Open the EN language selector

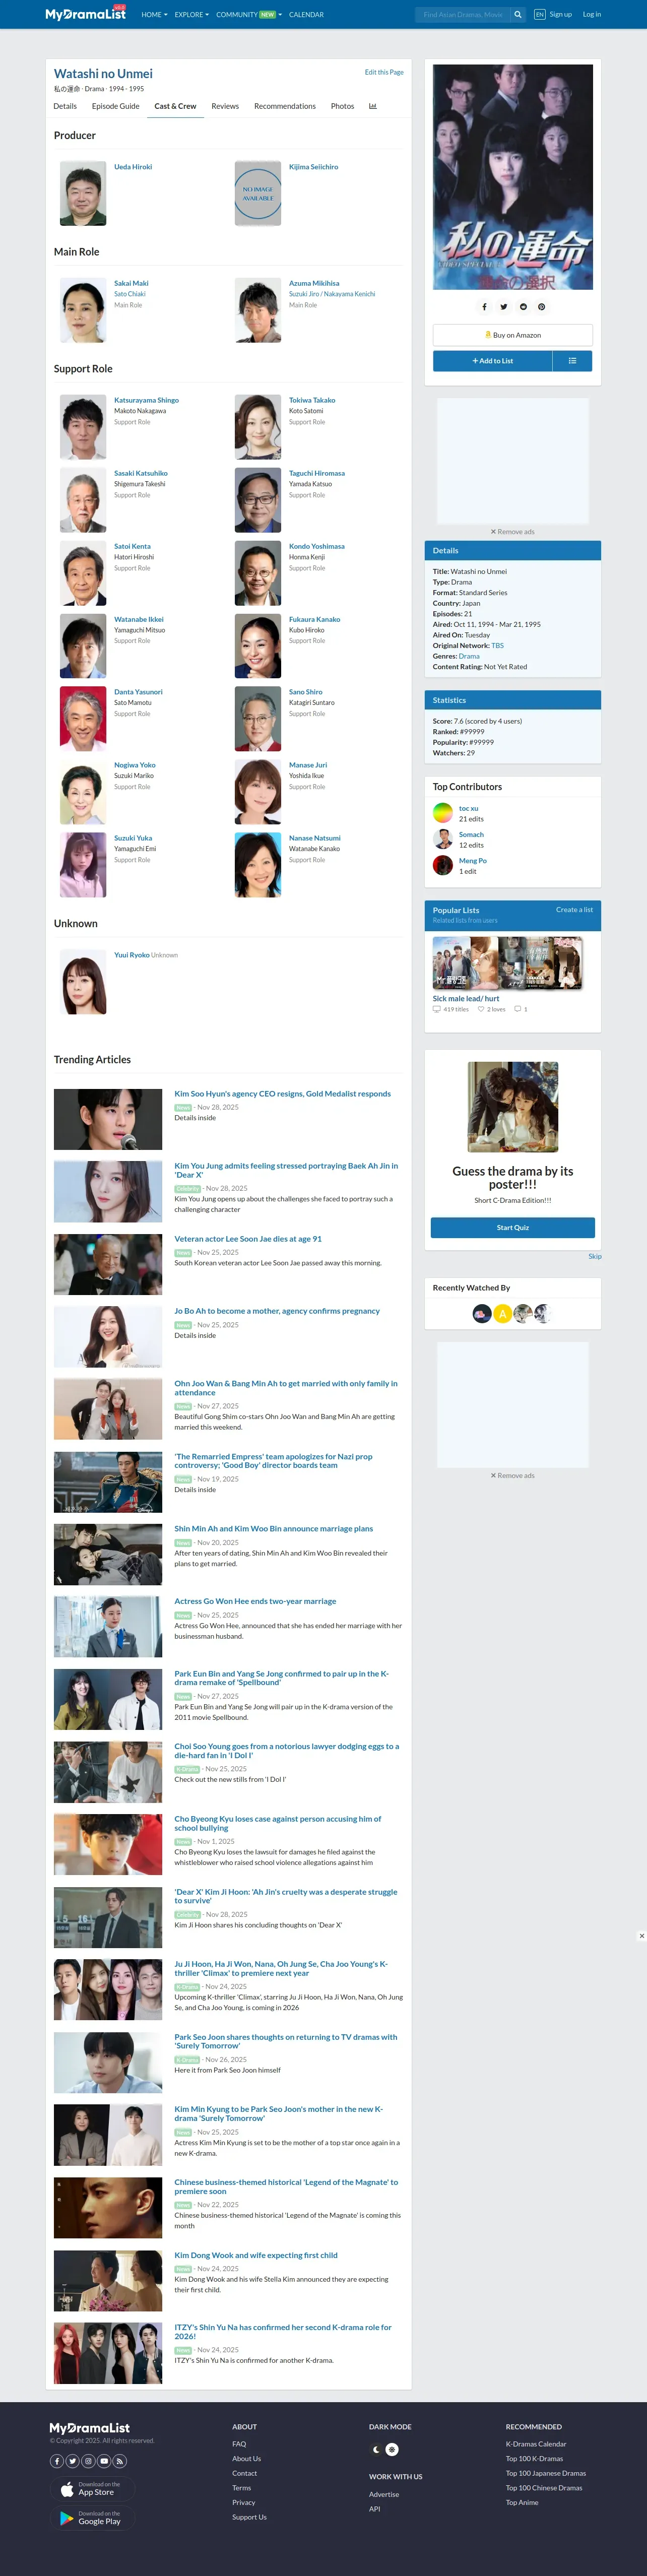click(x=540, y=15)
